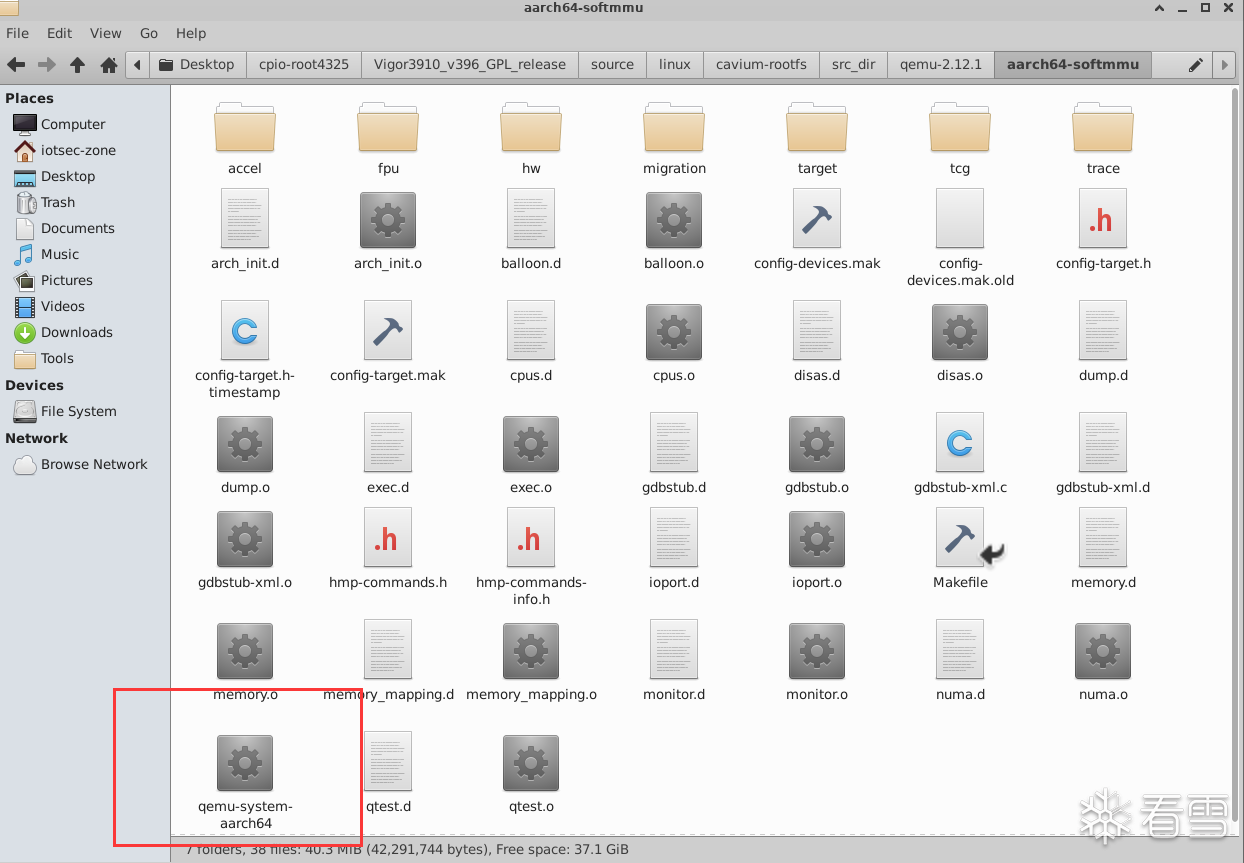Select the gdbstub-xml.c source file

tap(960, 455)
